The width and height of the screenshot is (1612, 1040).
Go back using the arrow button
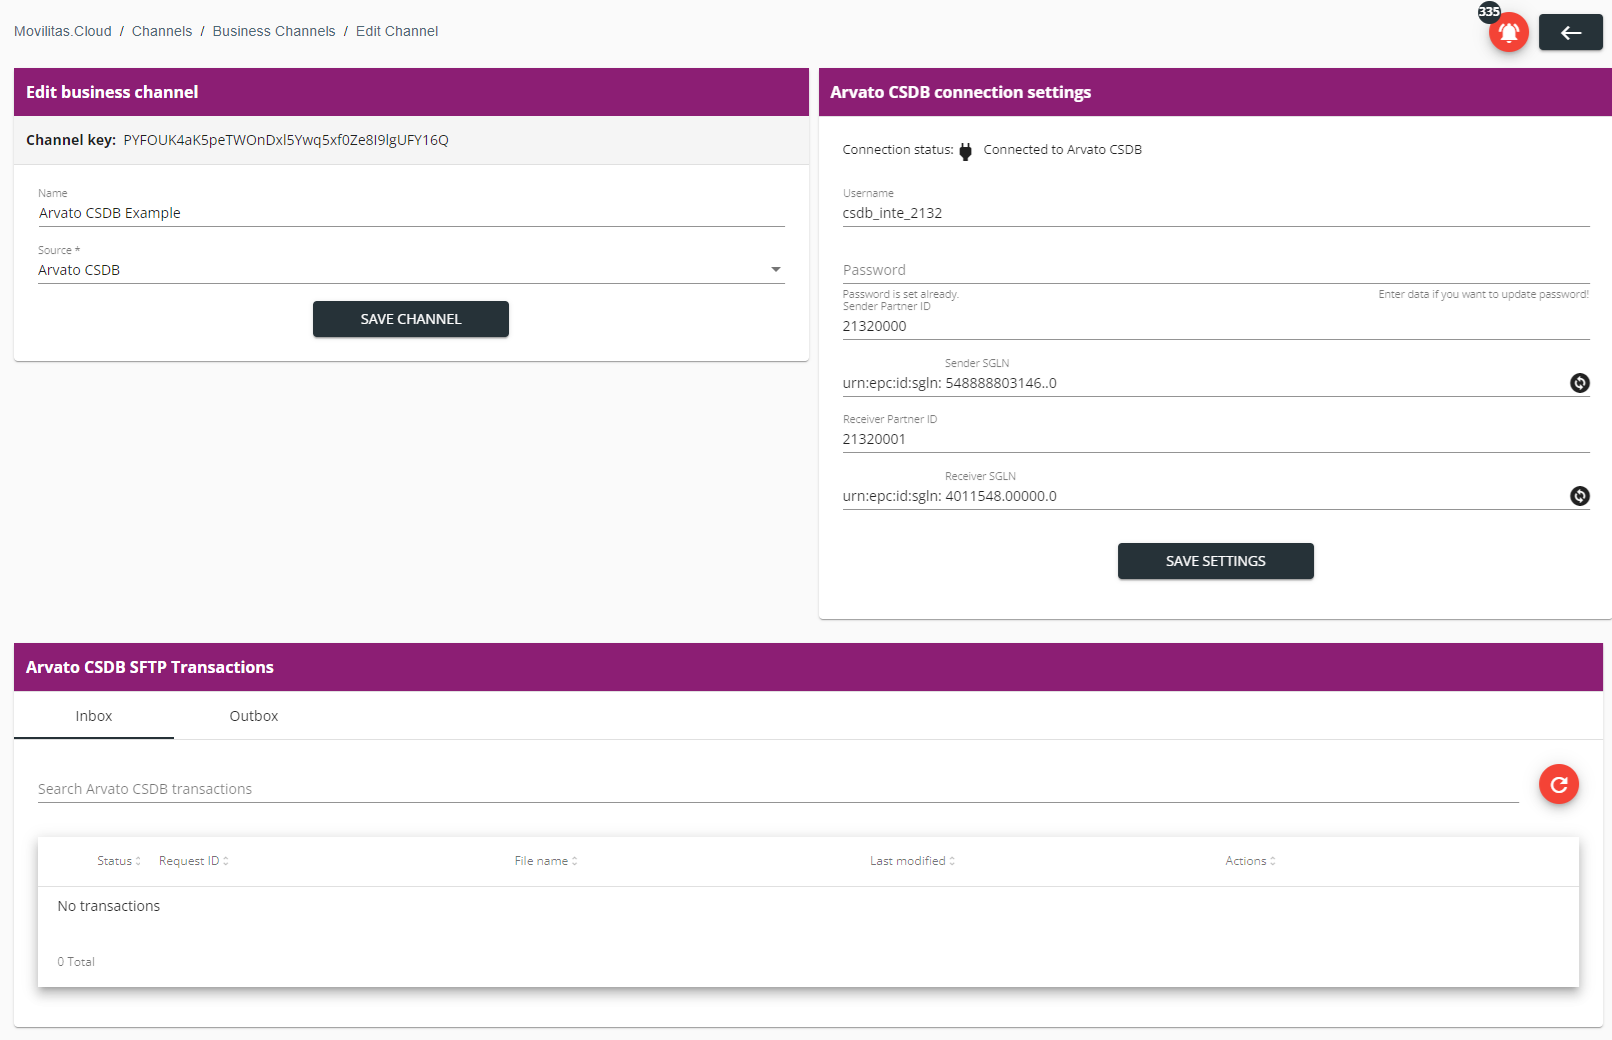tap(1570, 32)
